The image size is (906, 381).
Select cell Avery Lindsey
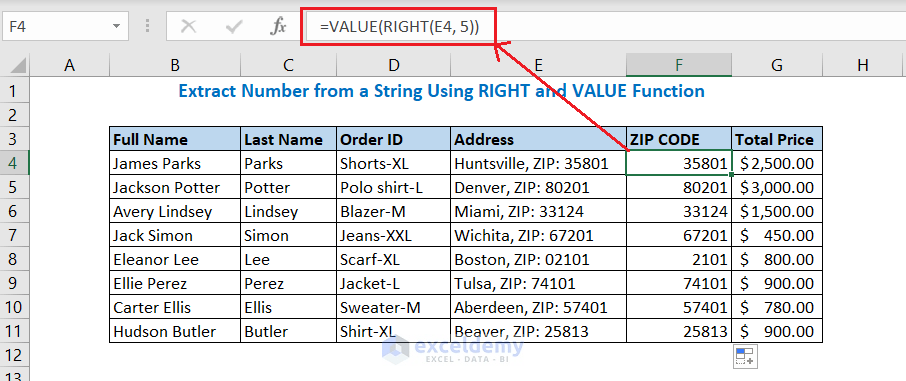(175, 211)
